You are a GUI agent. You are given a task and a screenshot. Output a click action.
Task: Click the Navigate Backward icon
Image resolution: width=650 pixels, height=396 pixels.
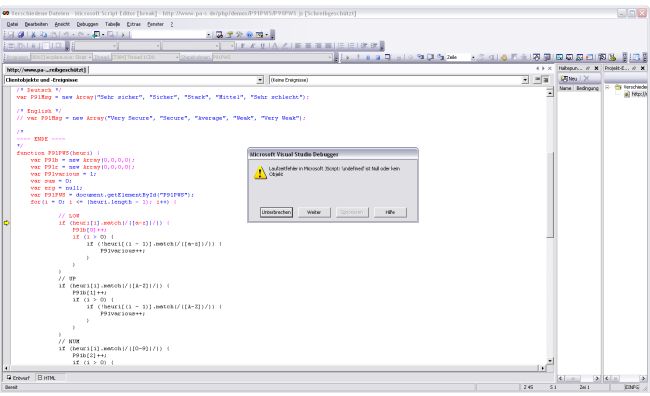point(96,35)
